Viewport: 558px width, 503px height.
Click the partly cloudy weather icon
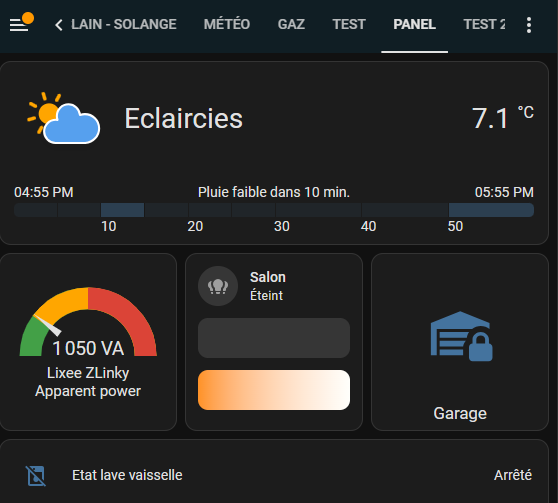(x=64, y=118)
